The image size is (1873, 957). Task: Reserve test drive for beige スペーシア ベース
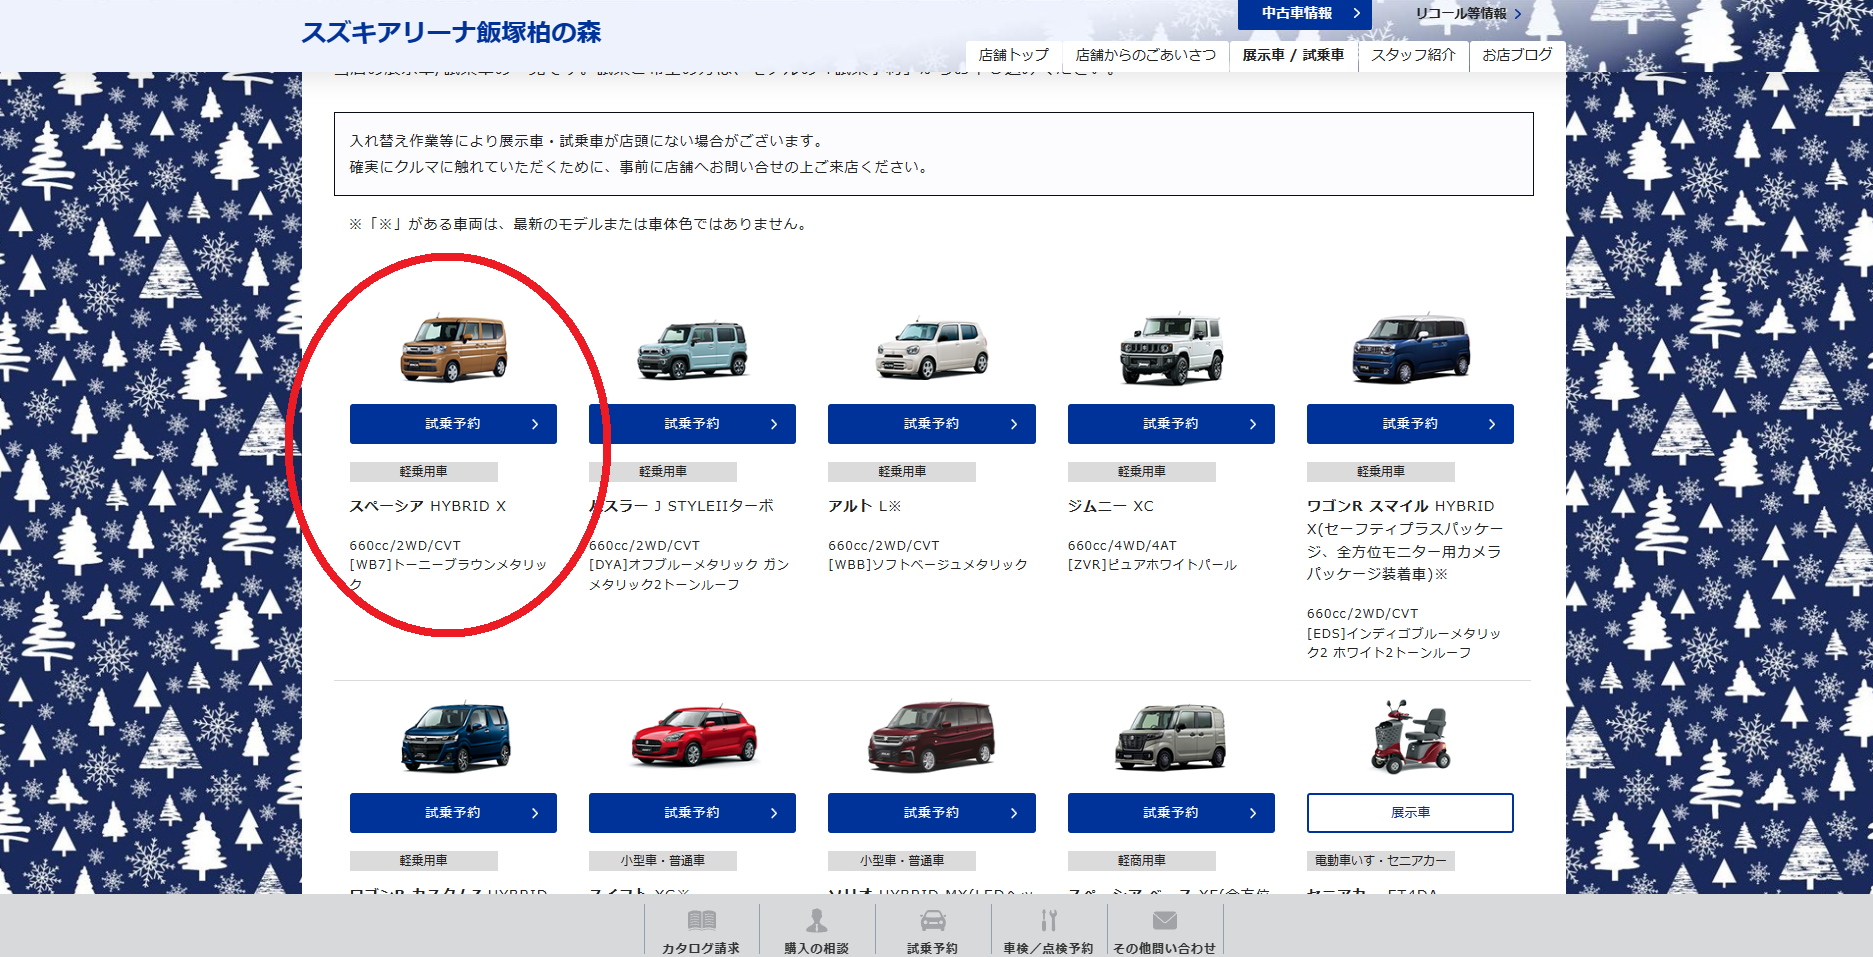[1171, 813]
